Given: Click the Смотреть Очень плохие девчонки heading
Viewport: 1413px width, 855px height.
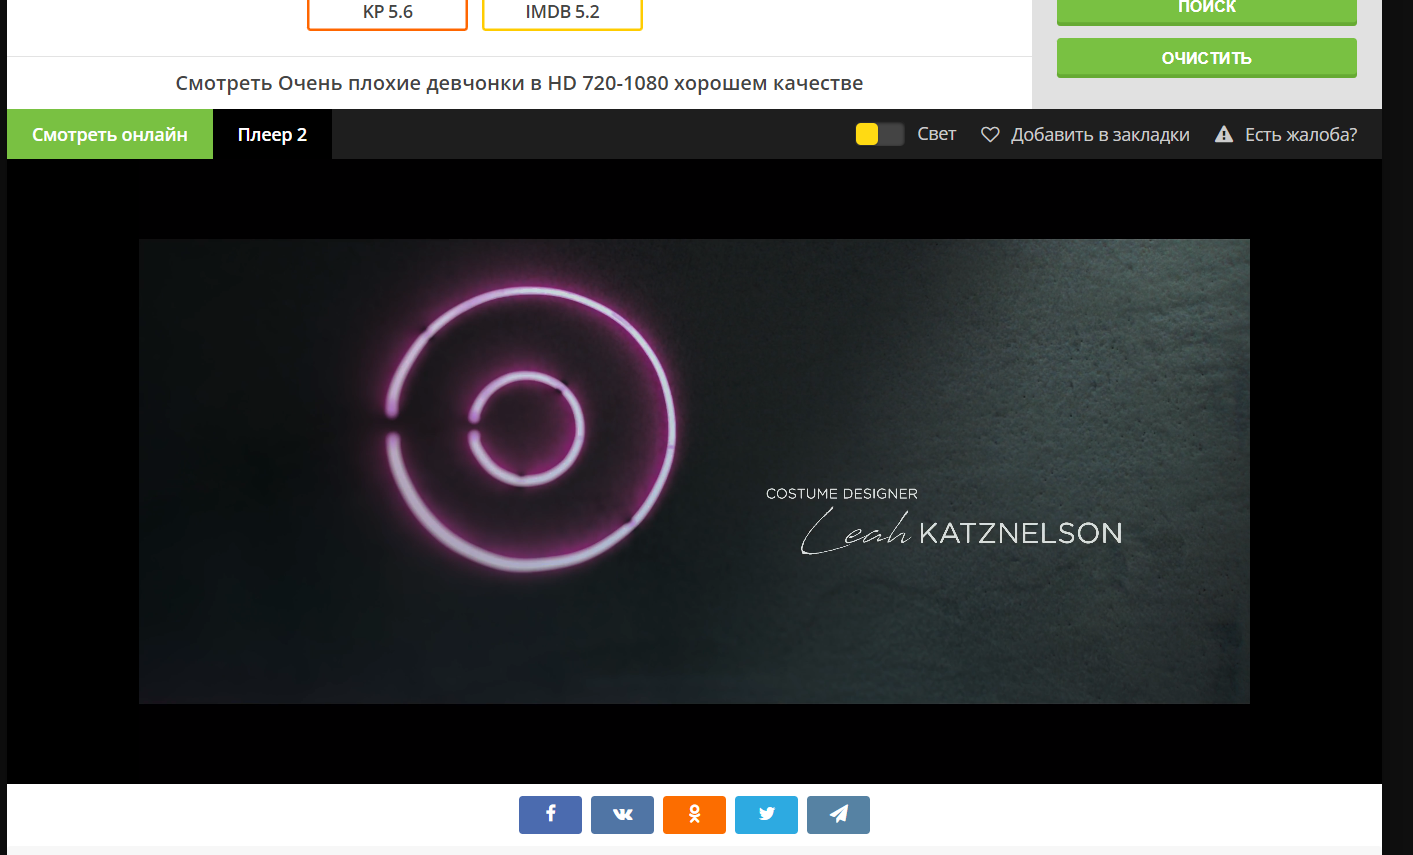Looking at the screenshot, I should pyautogui.click(x=519, y=83).
